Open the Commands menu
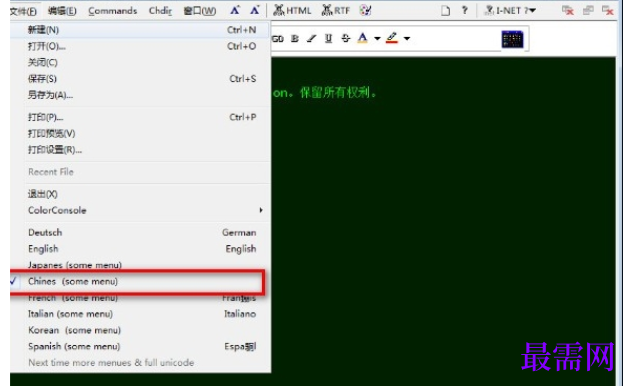 click(113, 11)
